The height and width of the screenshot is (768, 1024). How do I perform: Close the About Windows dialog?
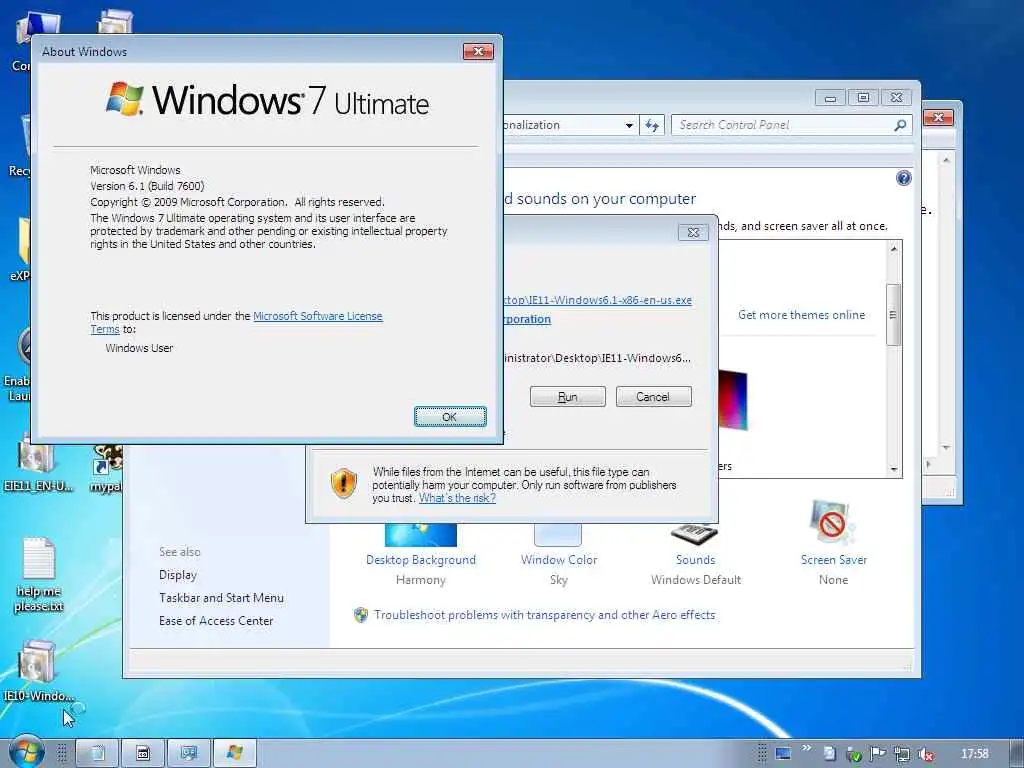click(478, 52)
